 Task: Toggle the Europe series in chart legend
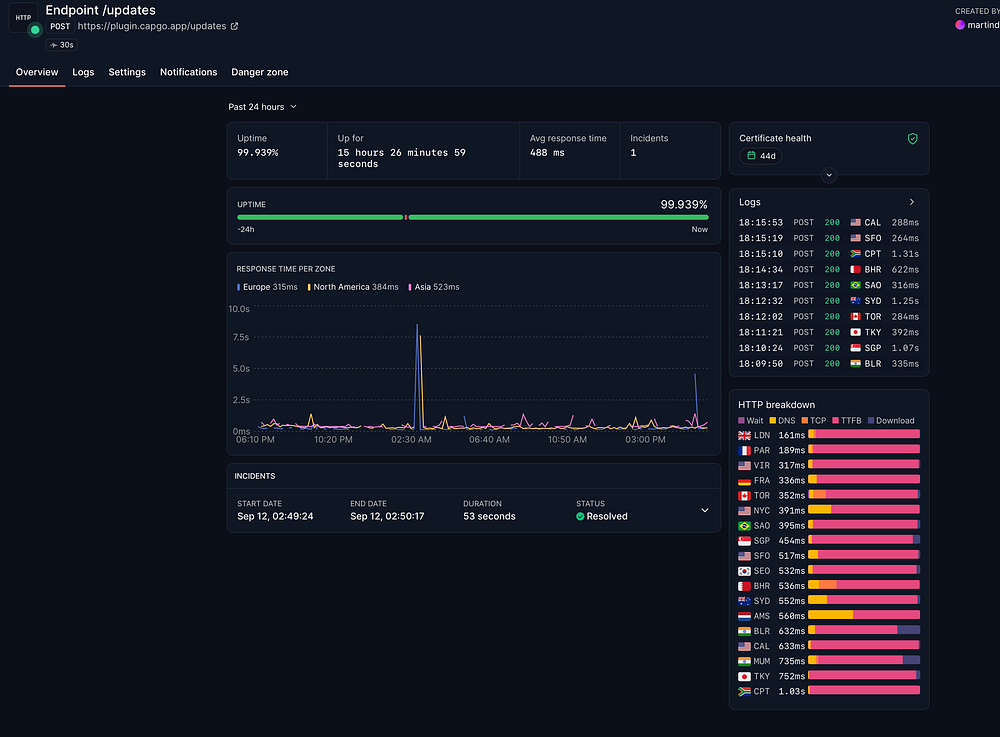pos(267,287)
